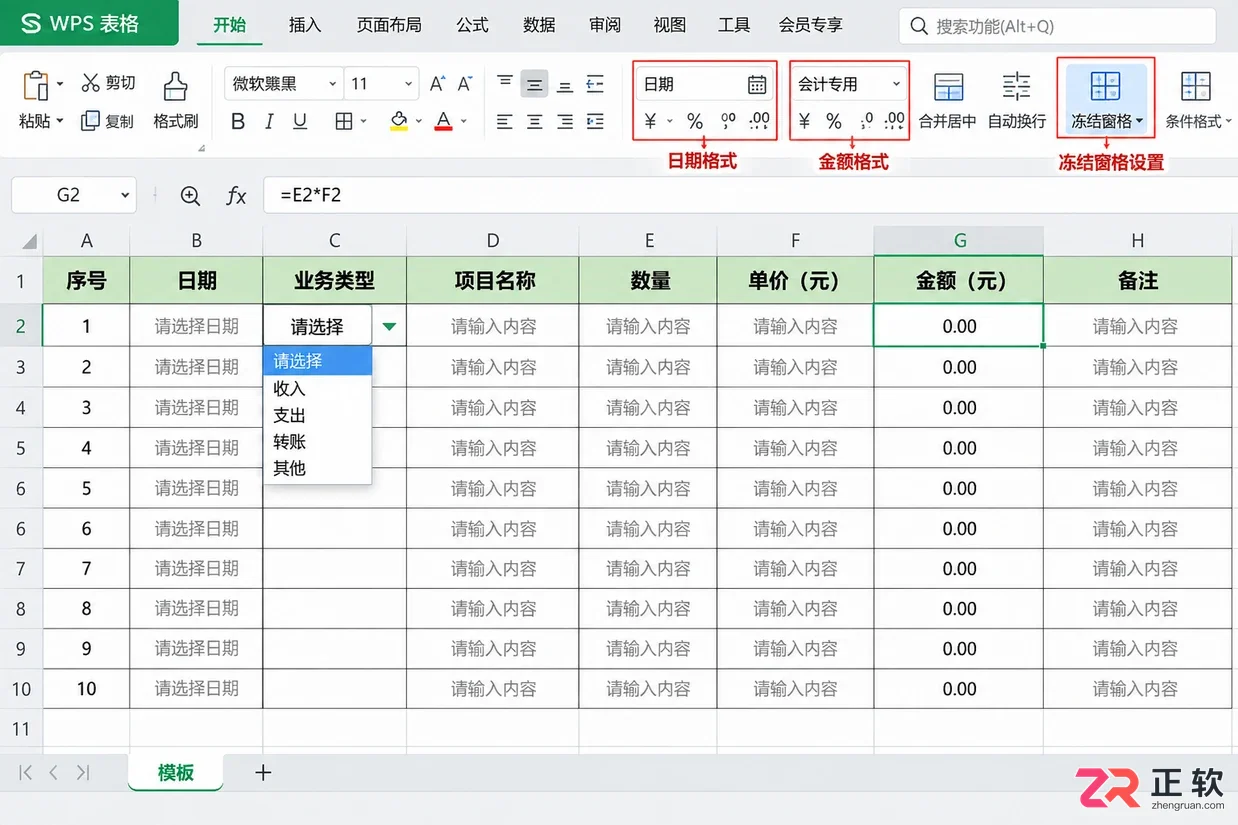The height and width of the screenshot is (825, 1238).
Task: Click the green dropdown arrow in cell C2
Action: 389,326
